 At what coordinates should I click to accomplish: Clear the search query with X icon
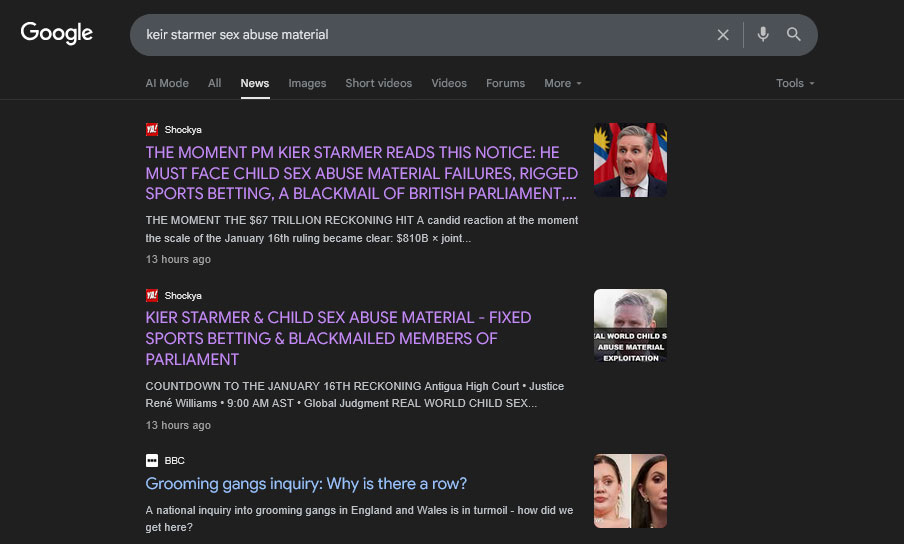coord(723,35)
